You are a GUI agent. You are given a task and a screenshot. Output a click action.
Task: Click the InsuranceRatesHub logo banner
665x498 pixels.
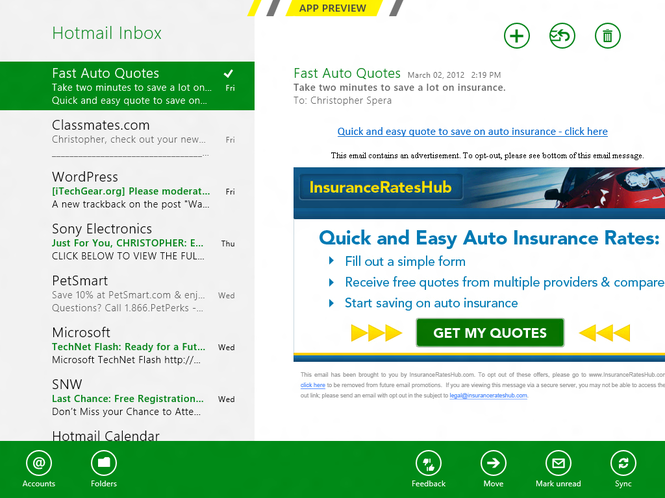pos(380,187)
